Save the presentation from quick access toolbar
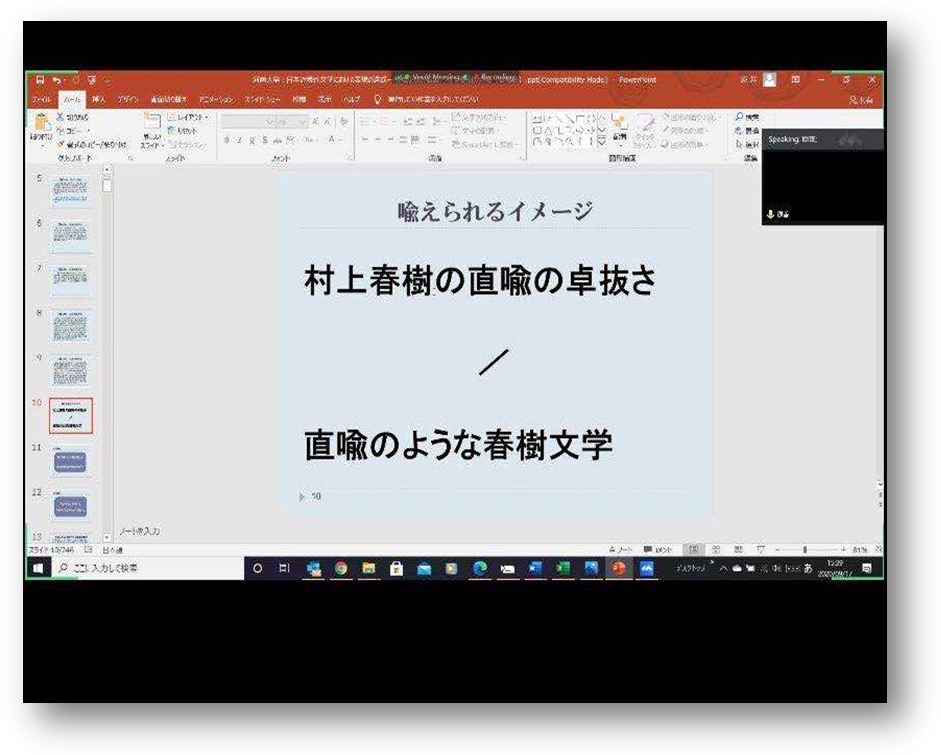 (x=40, y=80)
